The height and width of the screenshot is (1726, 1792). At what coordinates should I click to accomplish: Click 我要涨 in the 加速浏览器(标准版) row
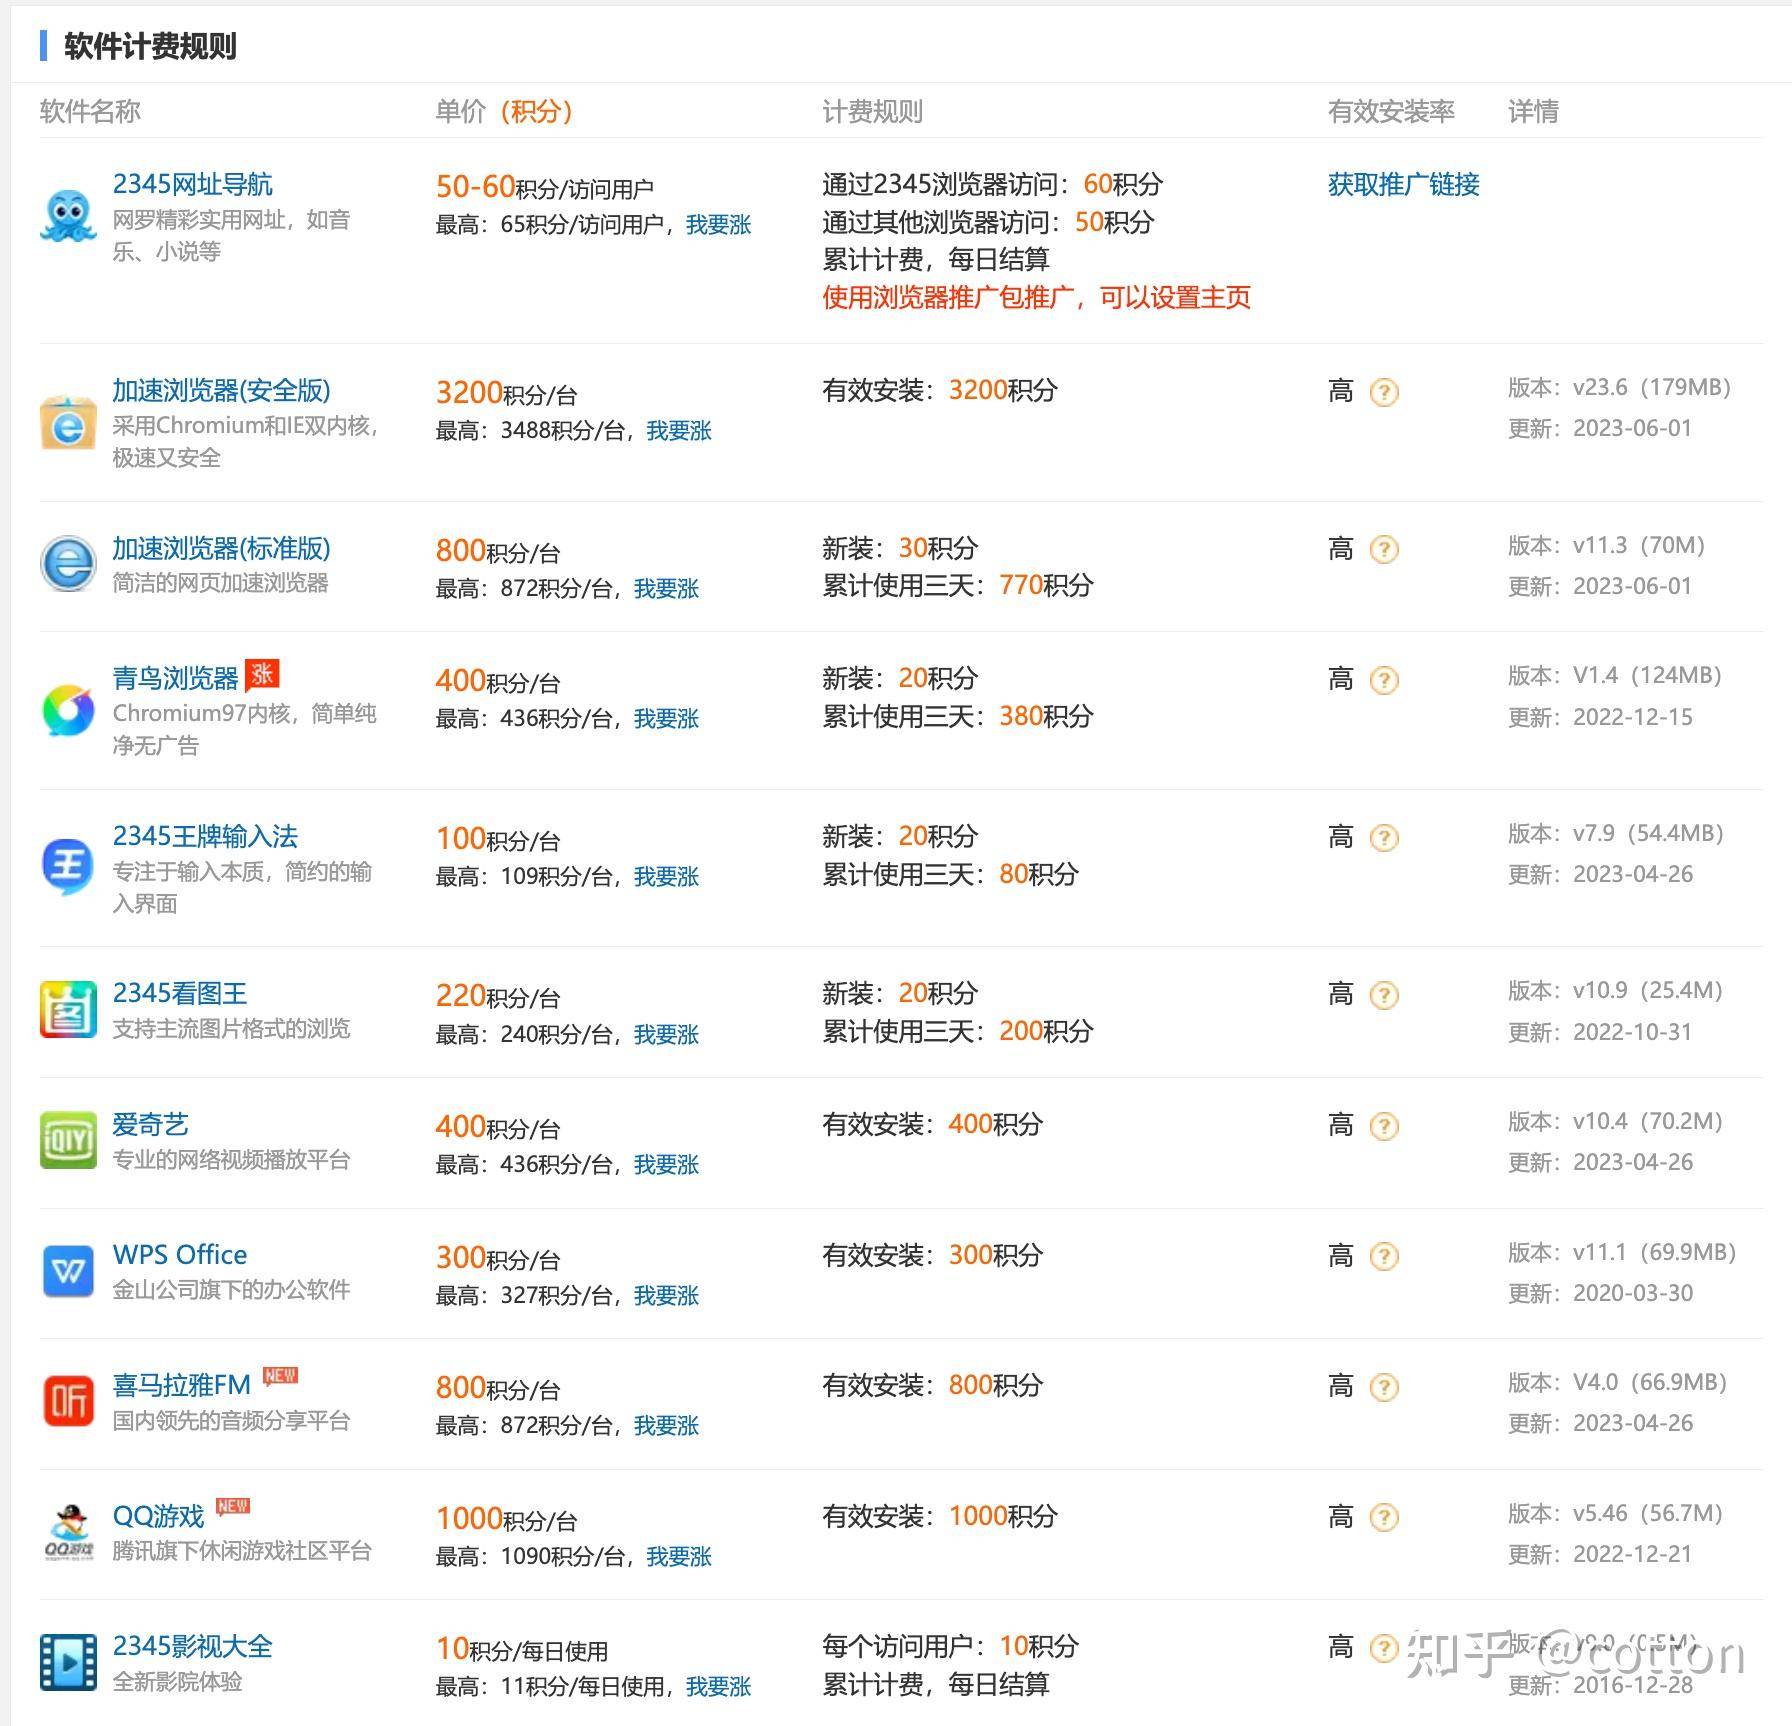666,589
